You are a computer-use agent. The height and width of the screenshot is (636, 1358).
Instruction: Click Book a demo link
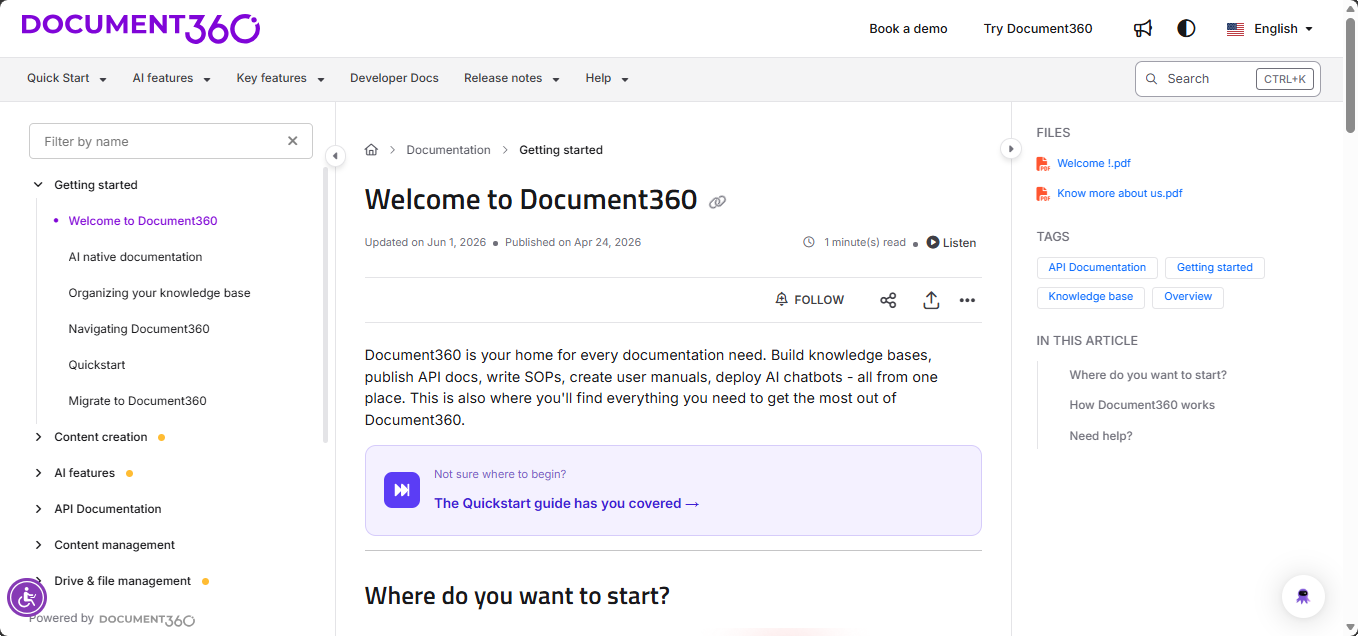908,29
